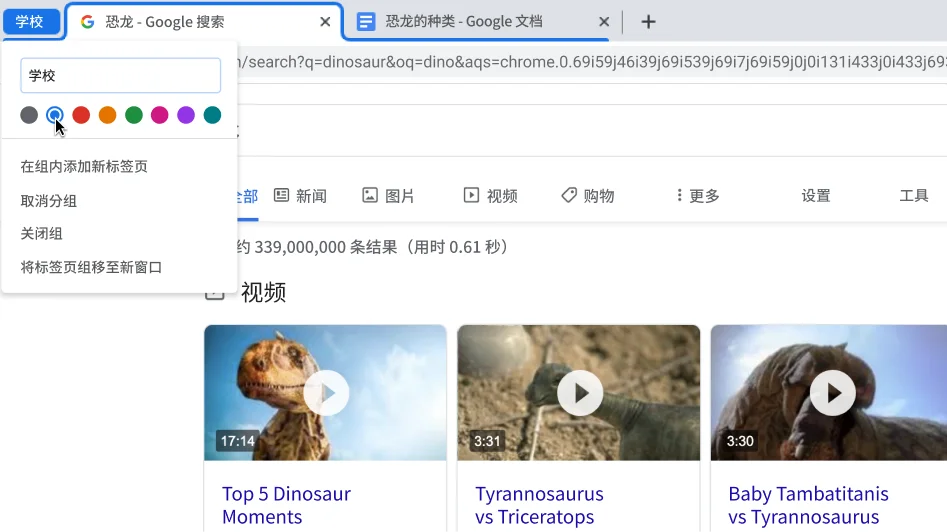The width and height of the screenshot is (947, 532).
Task: Open a new tab with plus button
Action: pyautogui.click(x=648, y=22)
